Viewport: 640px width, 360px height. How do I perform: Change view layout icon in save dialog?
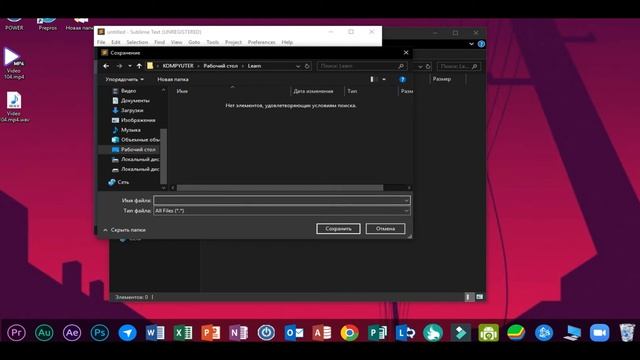(372, 79)
